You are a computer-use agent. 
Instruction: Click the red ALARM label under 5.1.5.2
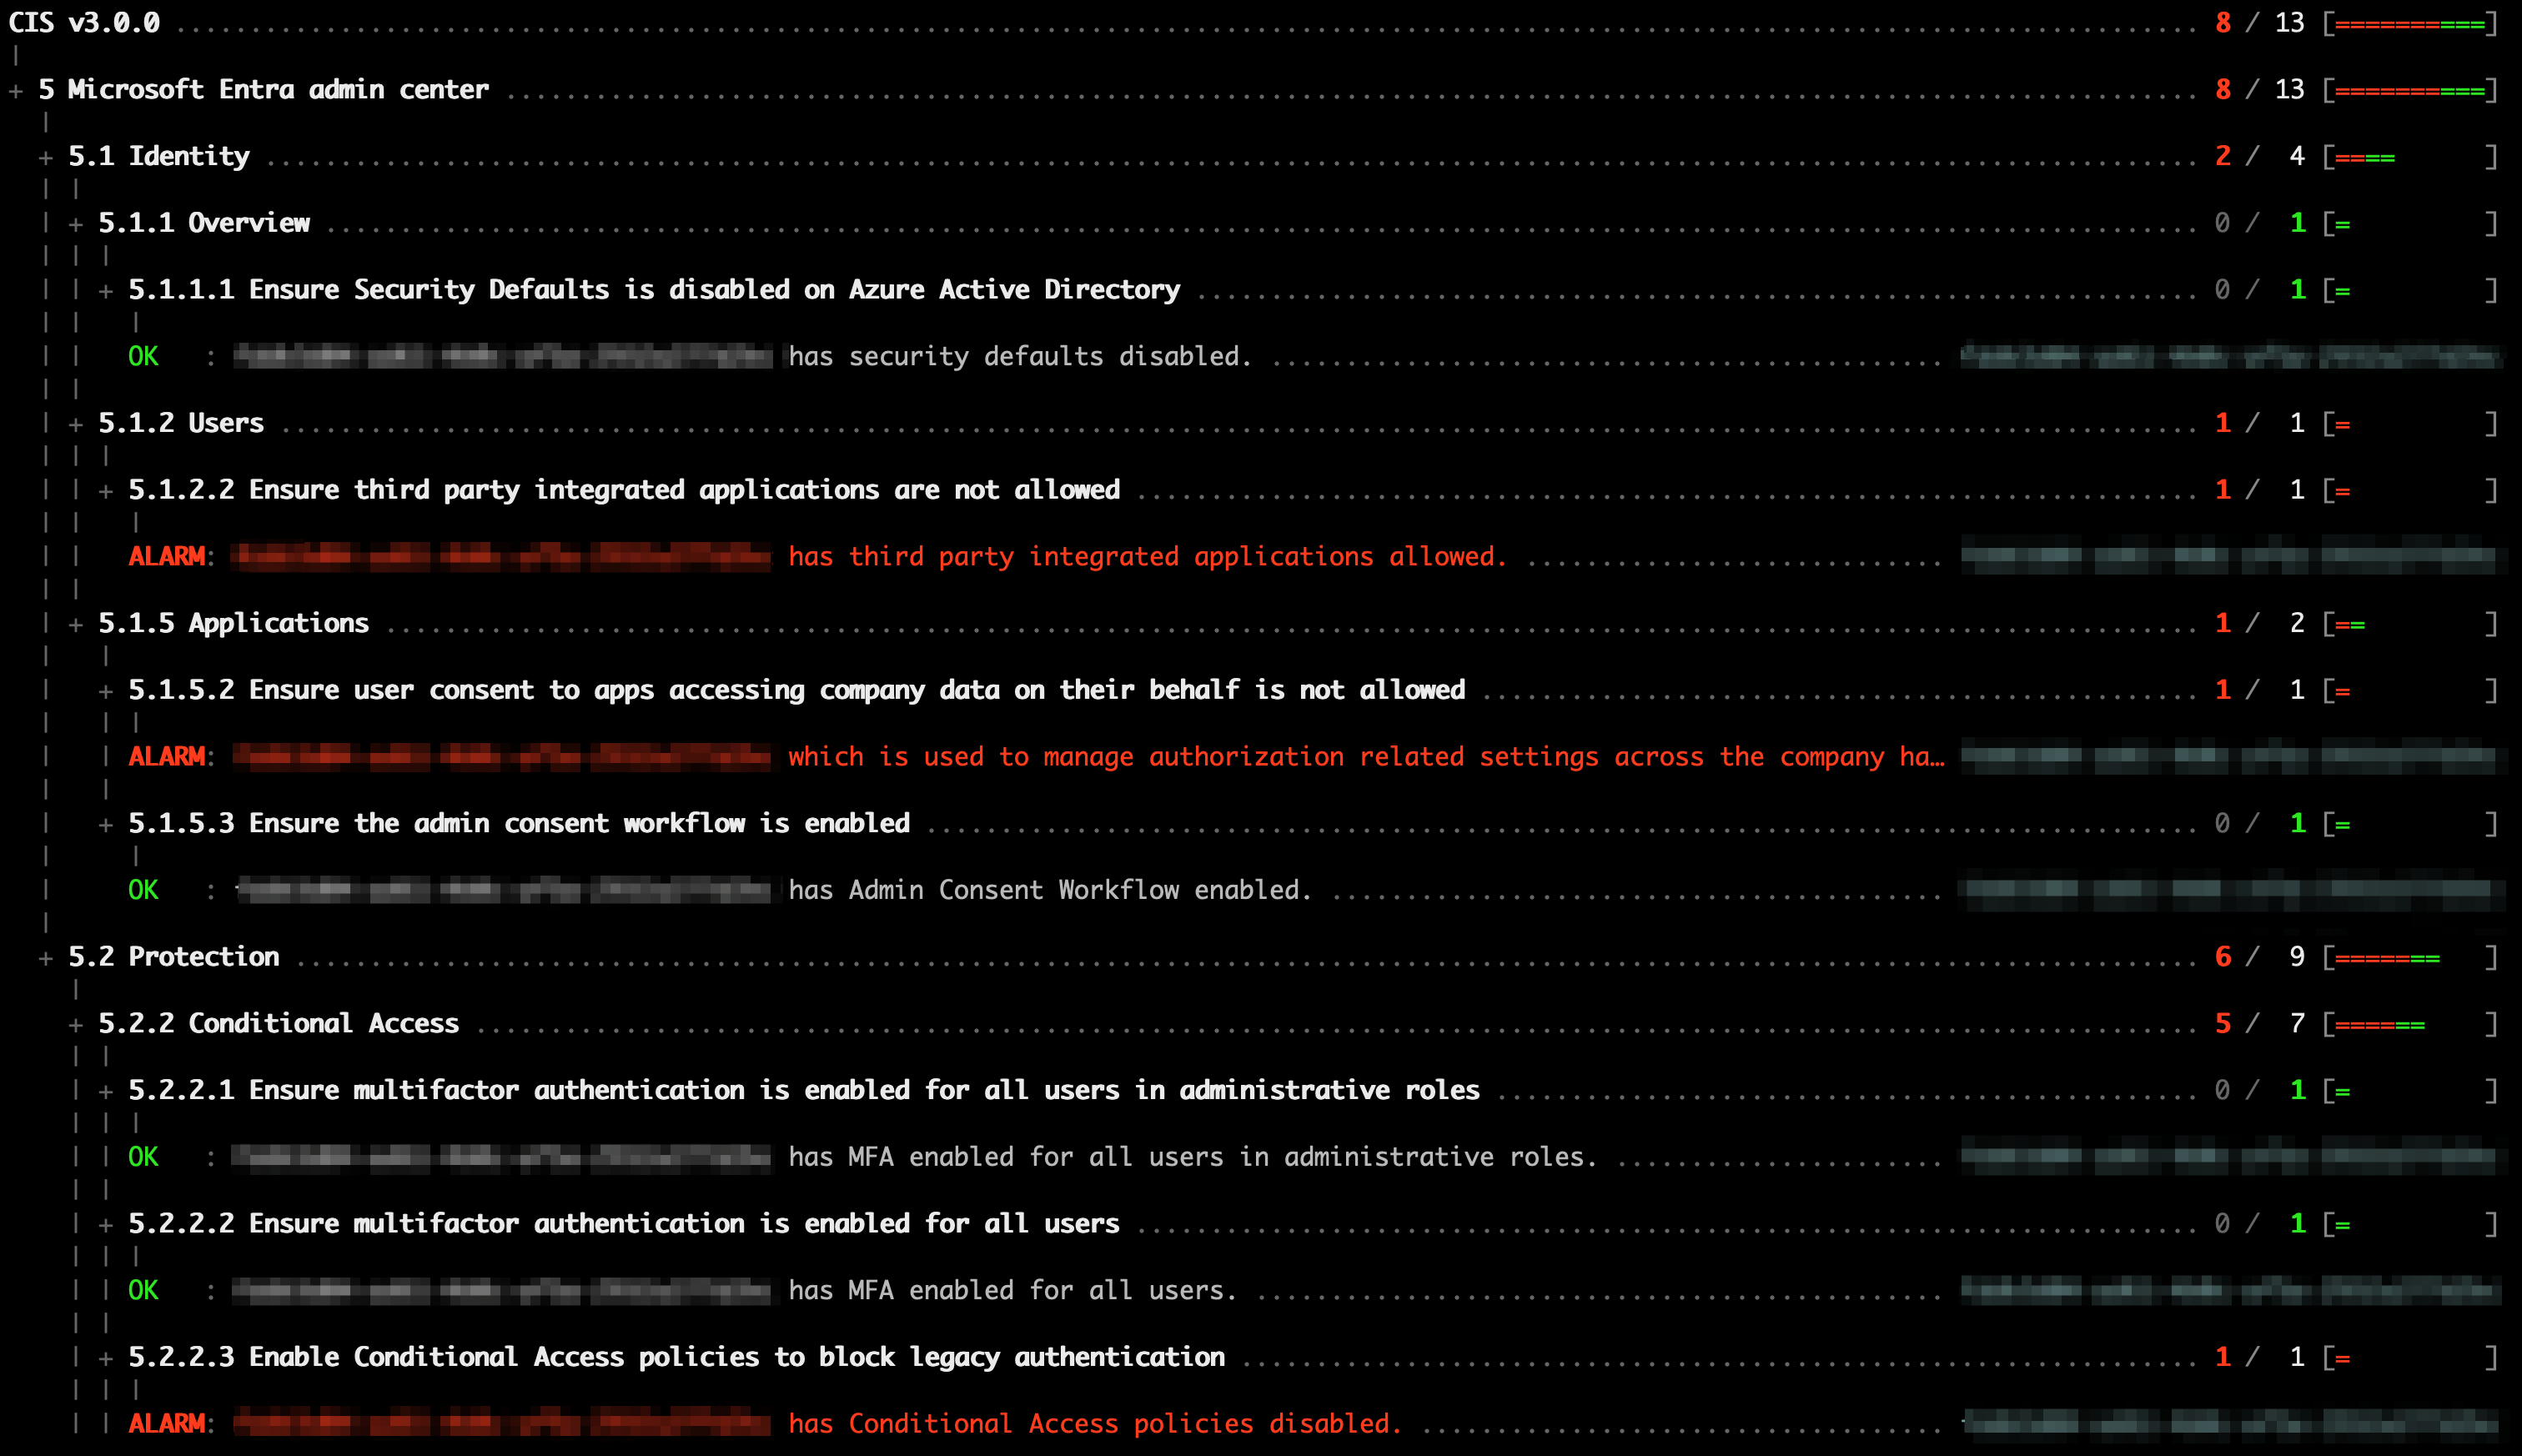point(166,757)
